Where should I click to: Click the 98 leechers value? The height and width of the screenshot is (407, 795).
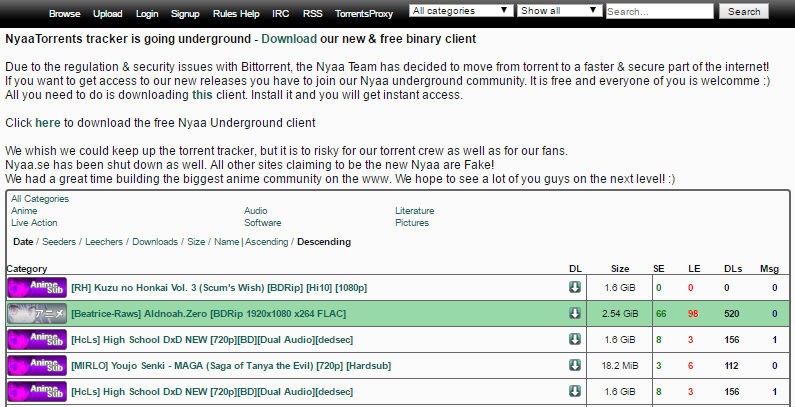[693, 314]
